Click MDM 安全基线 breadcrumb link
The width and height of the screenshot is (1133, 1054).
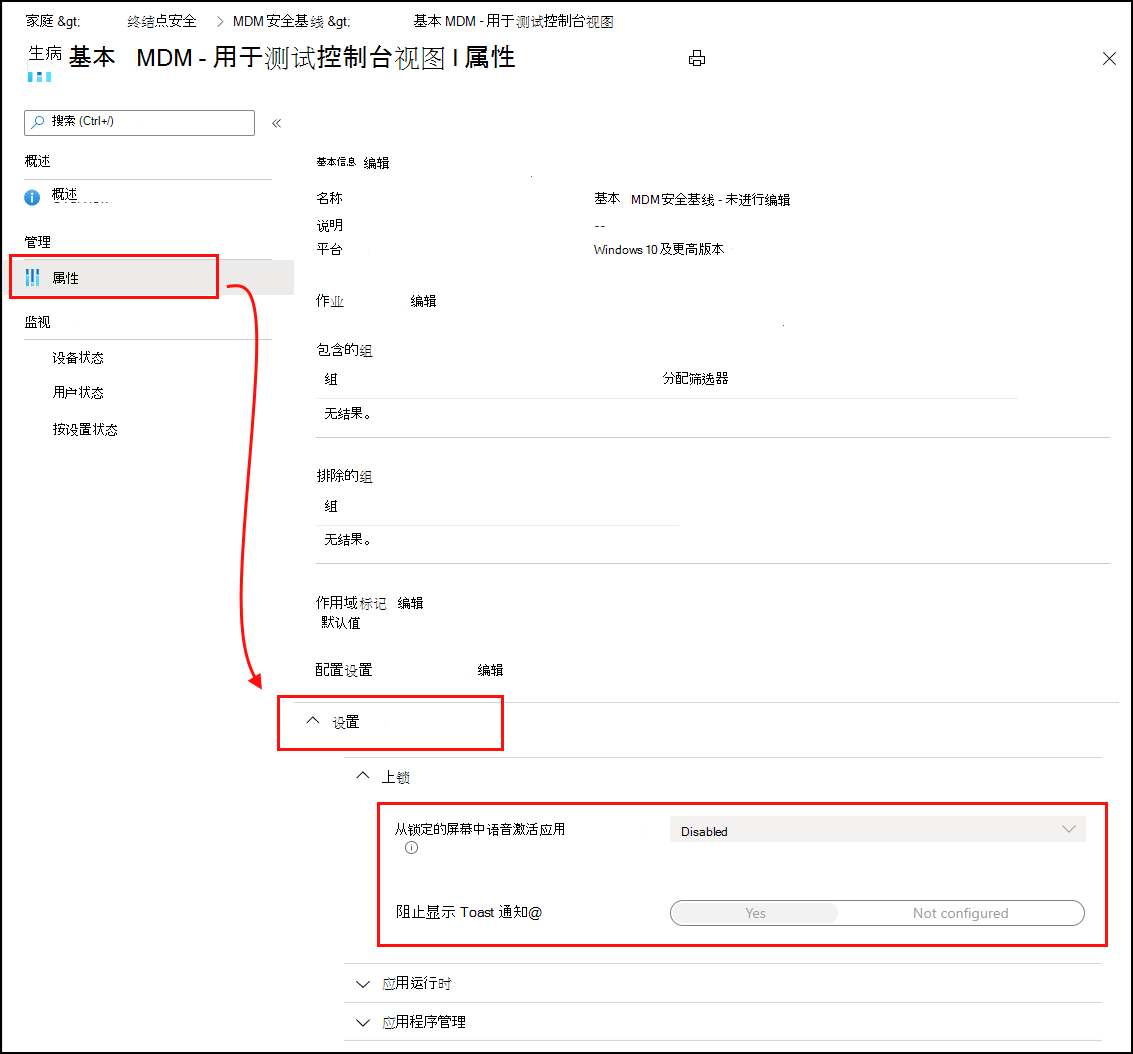(291, 22)
